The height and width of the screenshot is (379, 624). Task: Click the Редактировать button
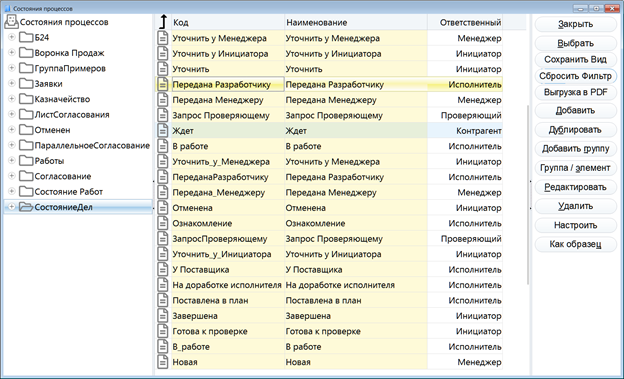(x=575, y=187)
